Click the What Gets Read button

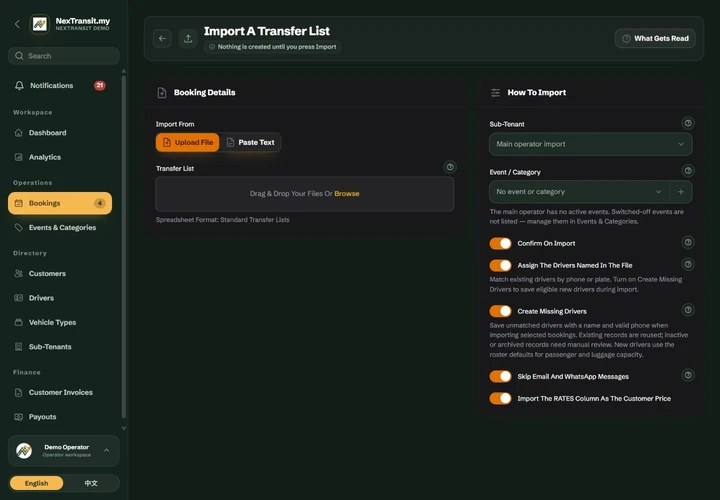pos(655,39)
